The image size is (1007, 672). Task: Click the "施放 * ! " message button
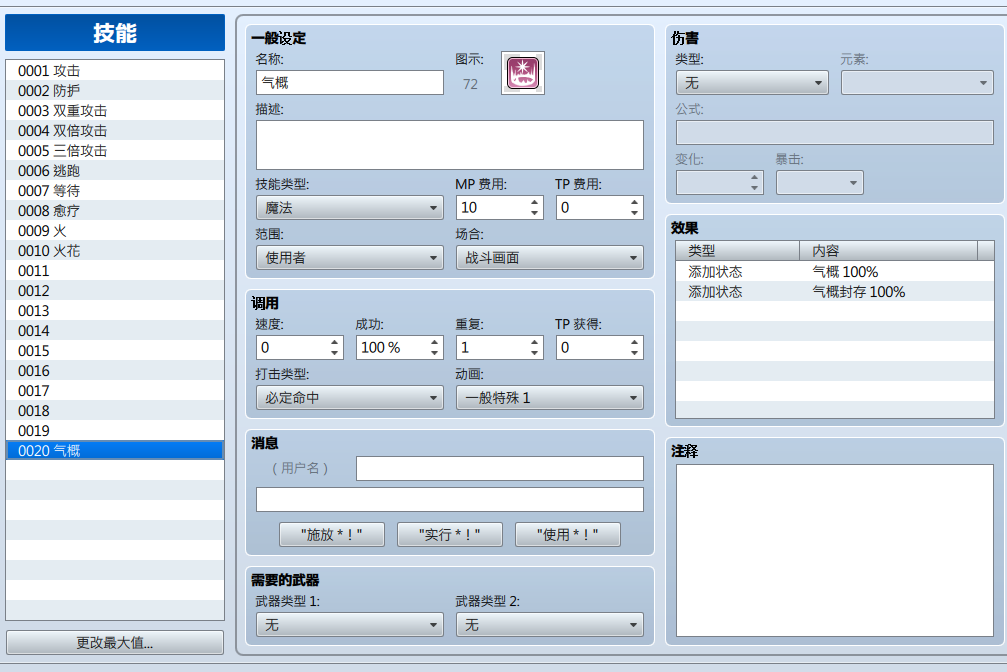pos(331,535)
